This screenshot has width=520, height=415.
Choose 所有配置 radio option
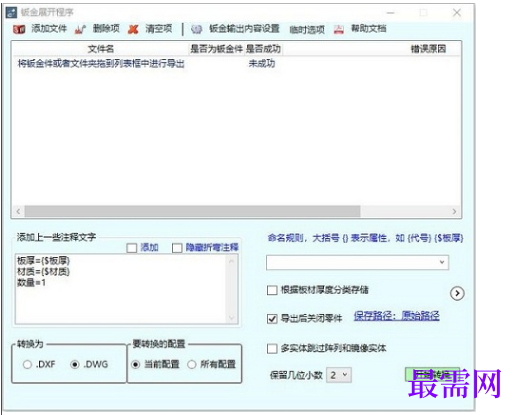pos(192,364)
